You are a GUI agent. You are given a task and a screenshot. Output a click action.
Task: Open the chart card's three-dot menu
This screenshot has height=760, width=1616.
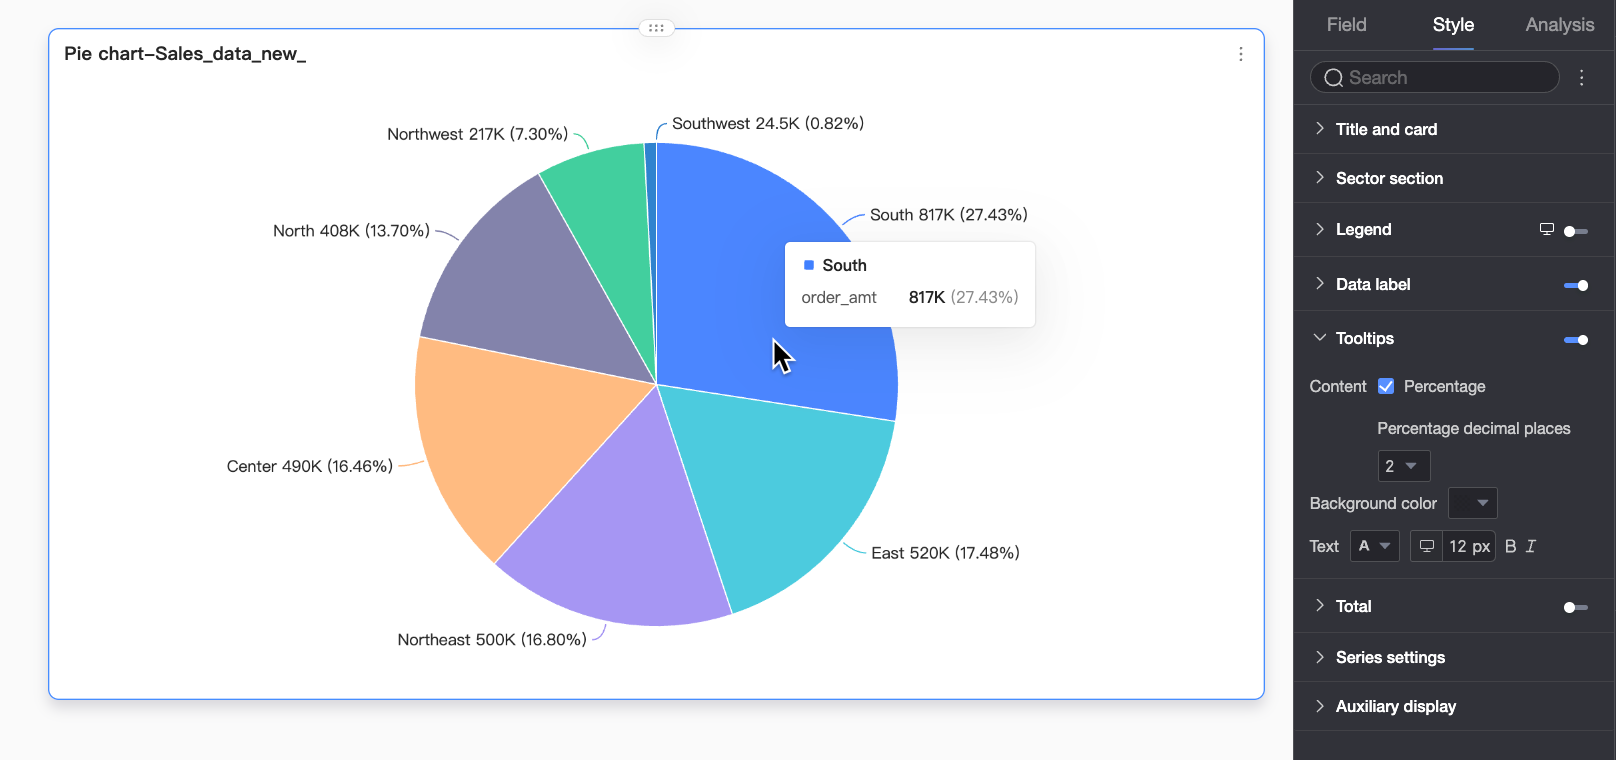(x=1241, y=54)
